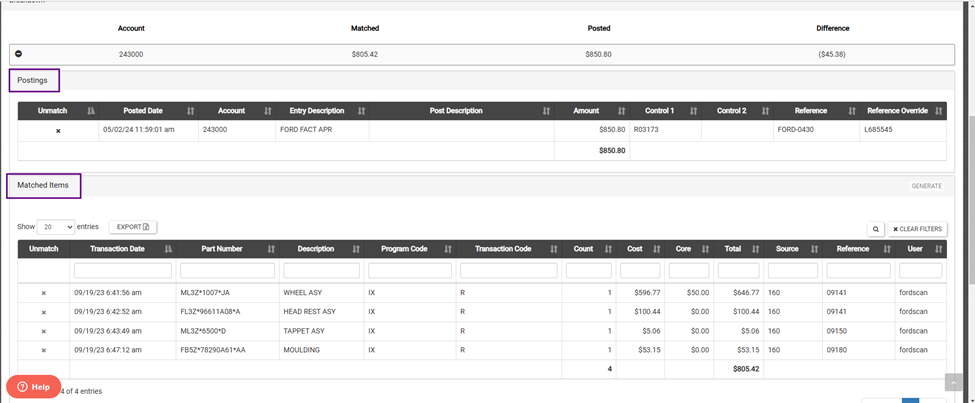Collapse the account 243000 breakdown row

click(x=18, y=54)
